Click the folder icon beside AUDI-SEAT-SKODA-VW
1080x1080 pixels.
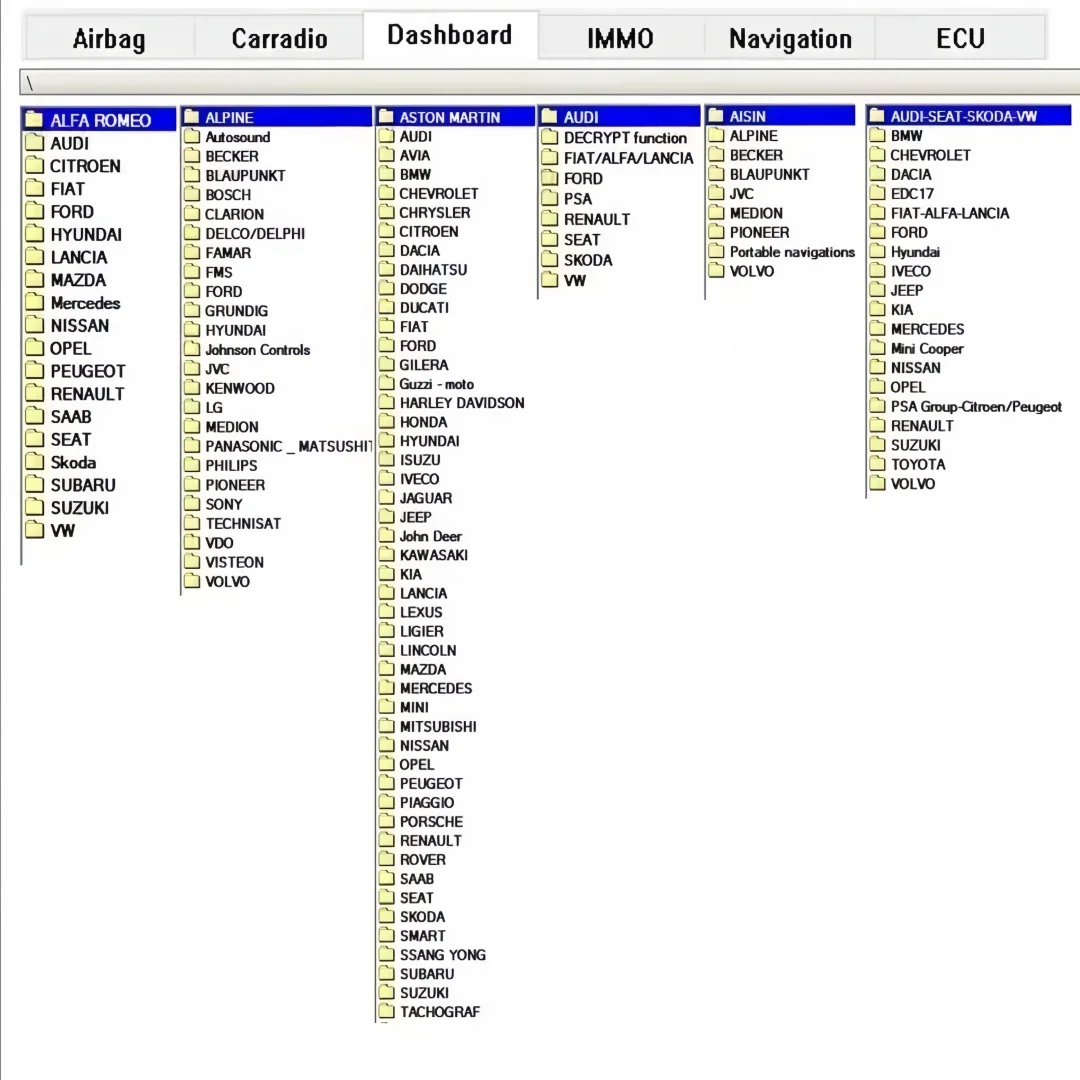click(x=877, y=115)
